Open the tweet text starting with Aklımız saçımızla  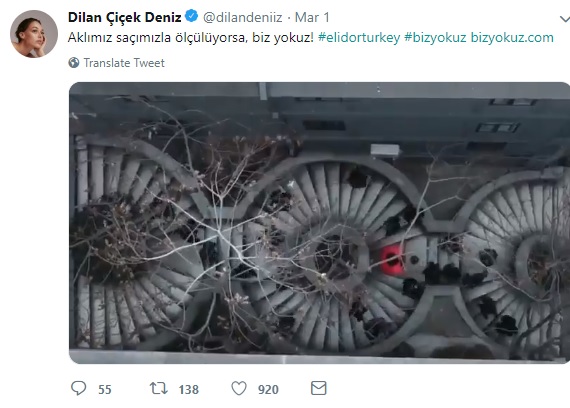(x=190, y=37)
